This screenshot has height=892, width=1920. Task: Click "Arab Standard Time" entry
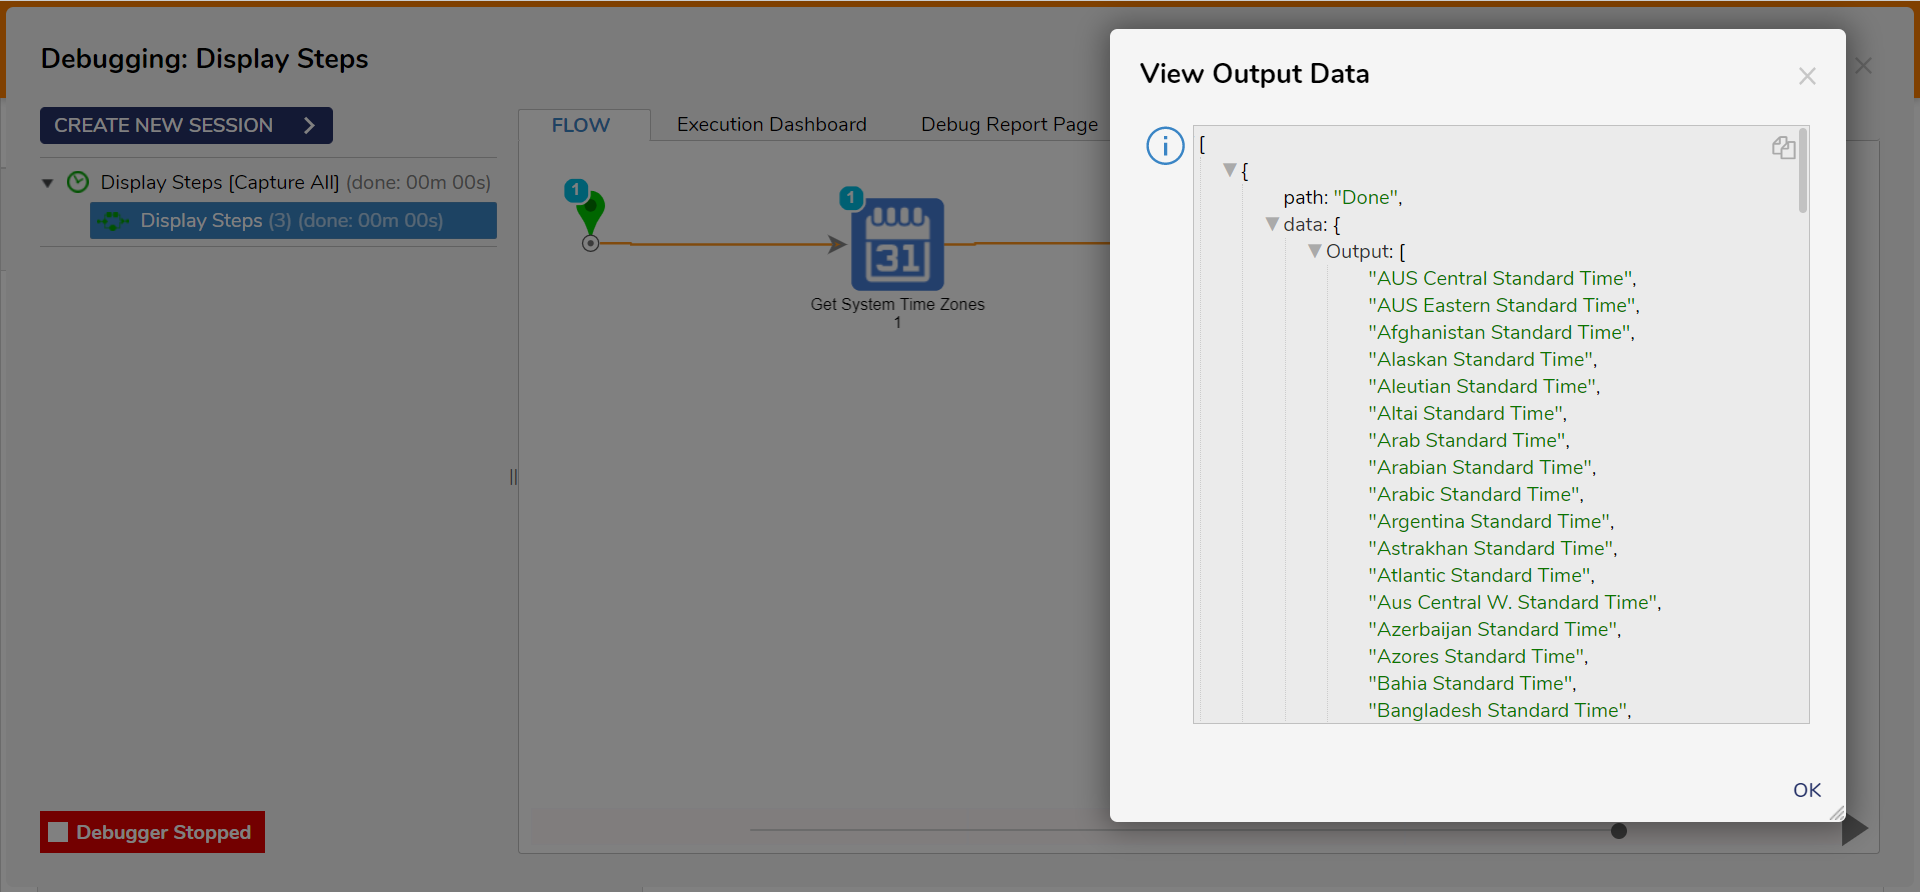1469,440
